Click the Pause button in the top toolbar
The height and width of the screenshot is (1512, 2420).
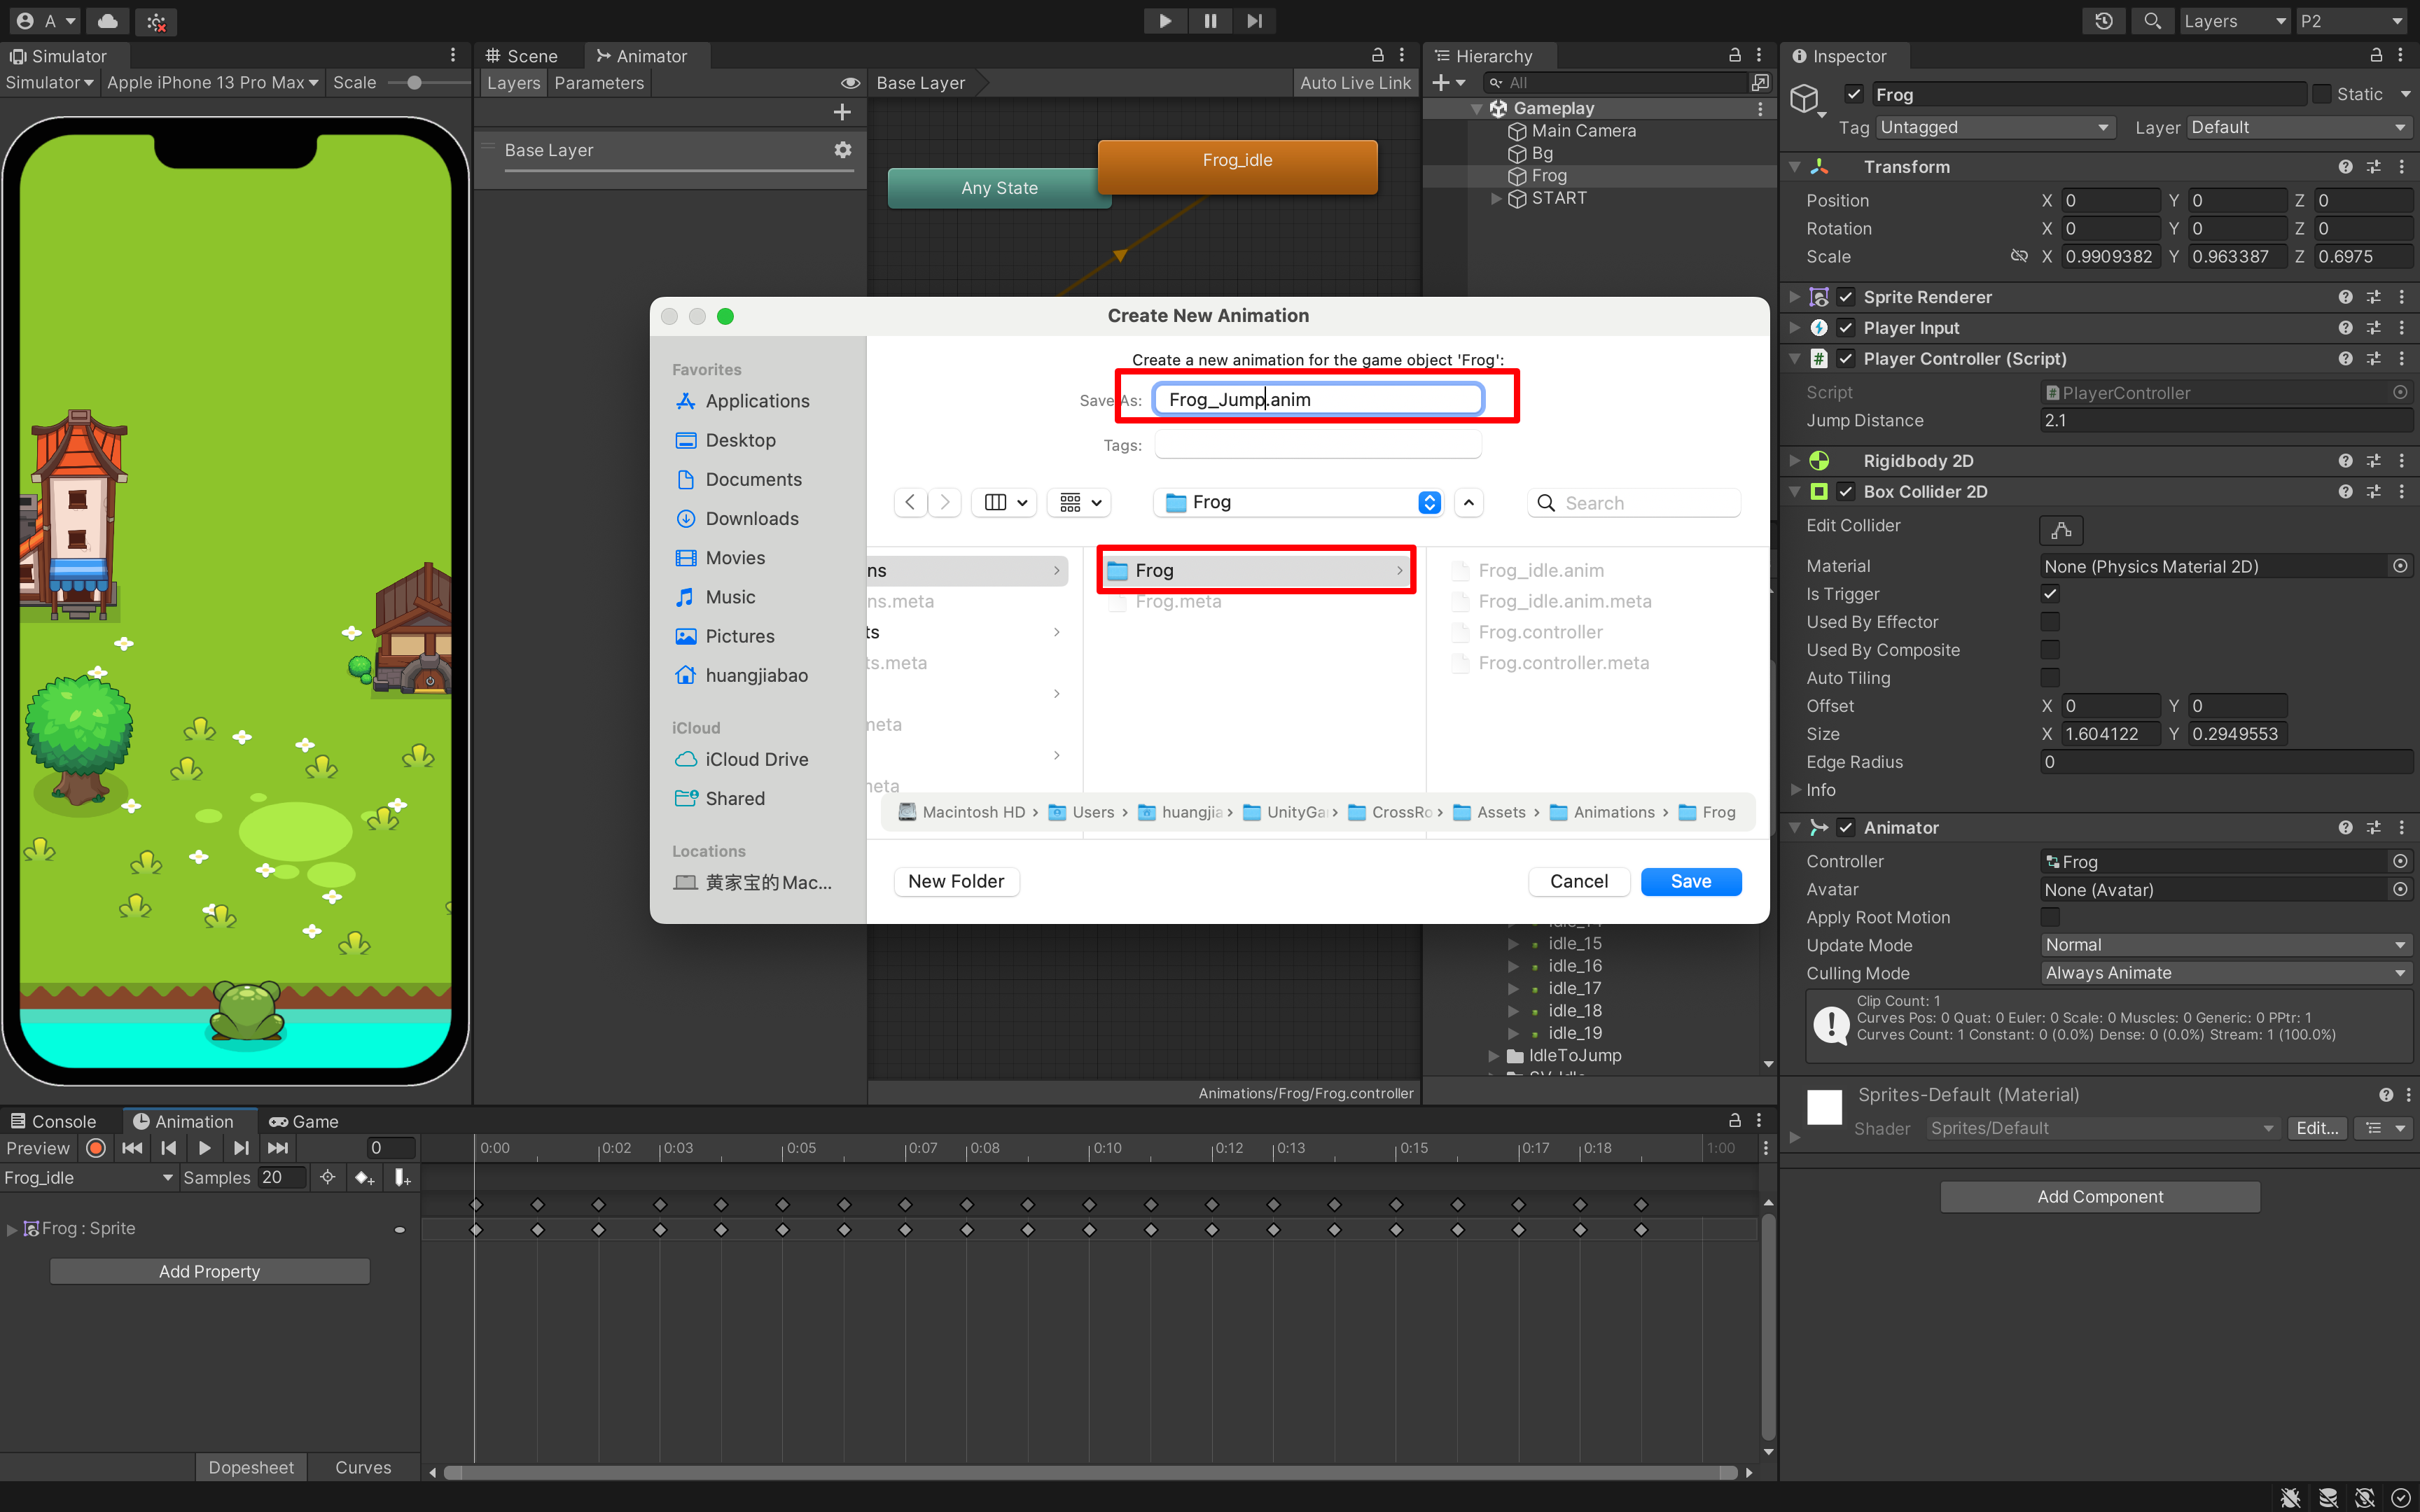(x=1210, y=21)
